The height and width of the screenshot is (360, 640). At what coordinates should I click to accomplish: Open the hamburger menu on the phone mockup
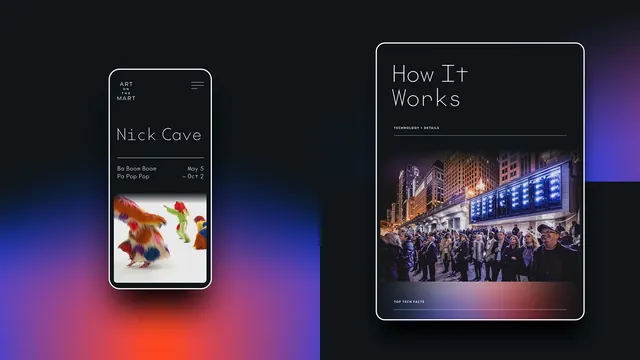198,85
